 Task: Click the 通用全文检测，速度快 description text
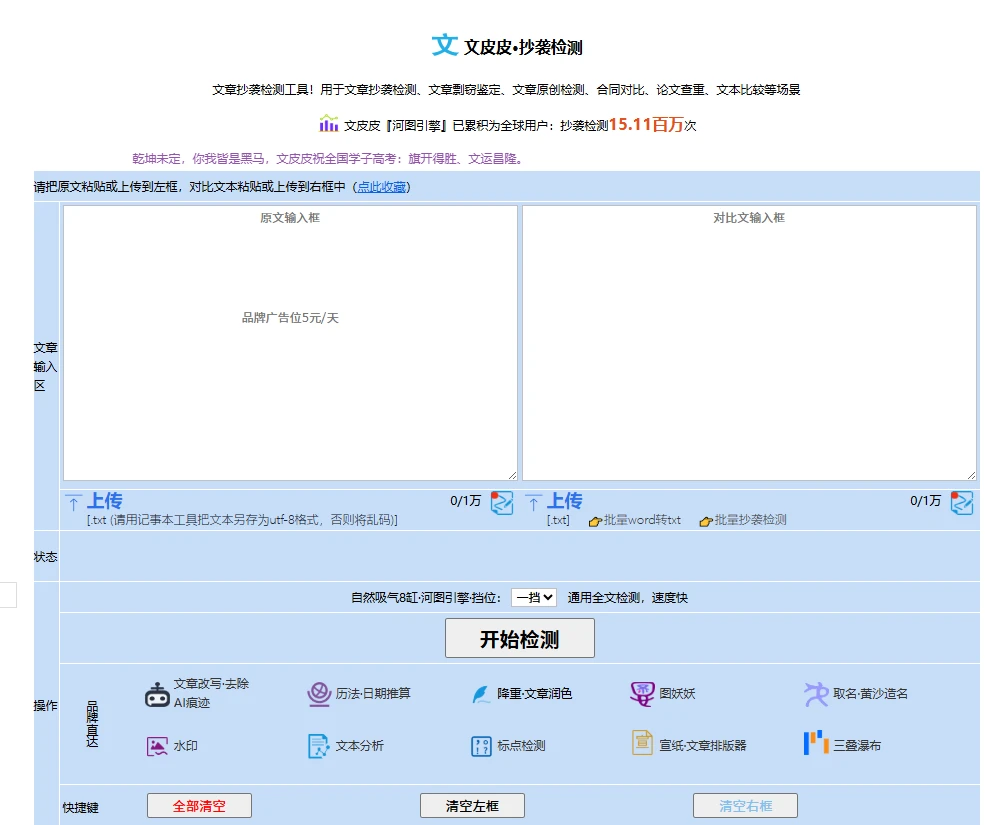click(628, 598)
